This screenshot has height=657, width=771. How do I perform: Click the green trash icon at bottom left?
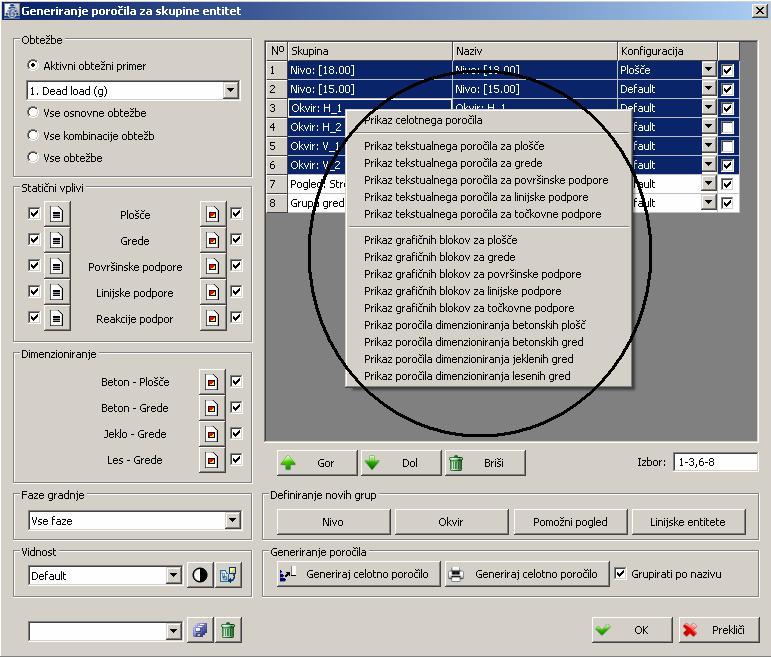[x=228, y=630]
